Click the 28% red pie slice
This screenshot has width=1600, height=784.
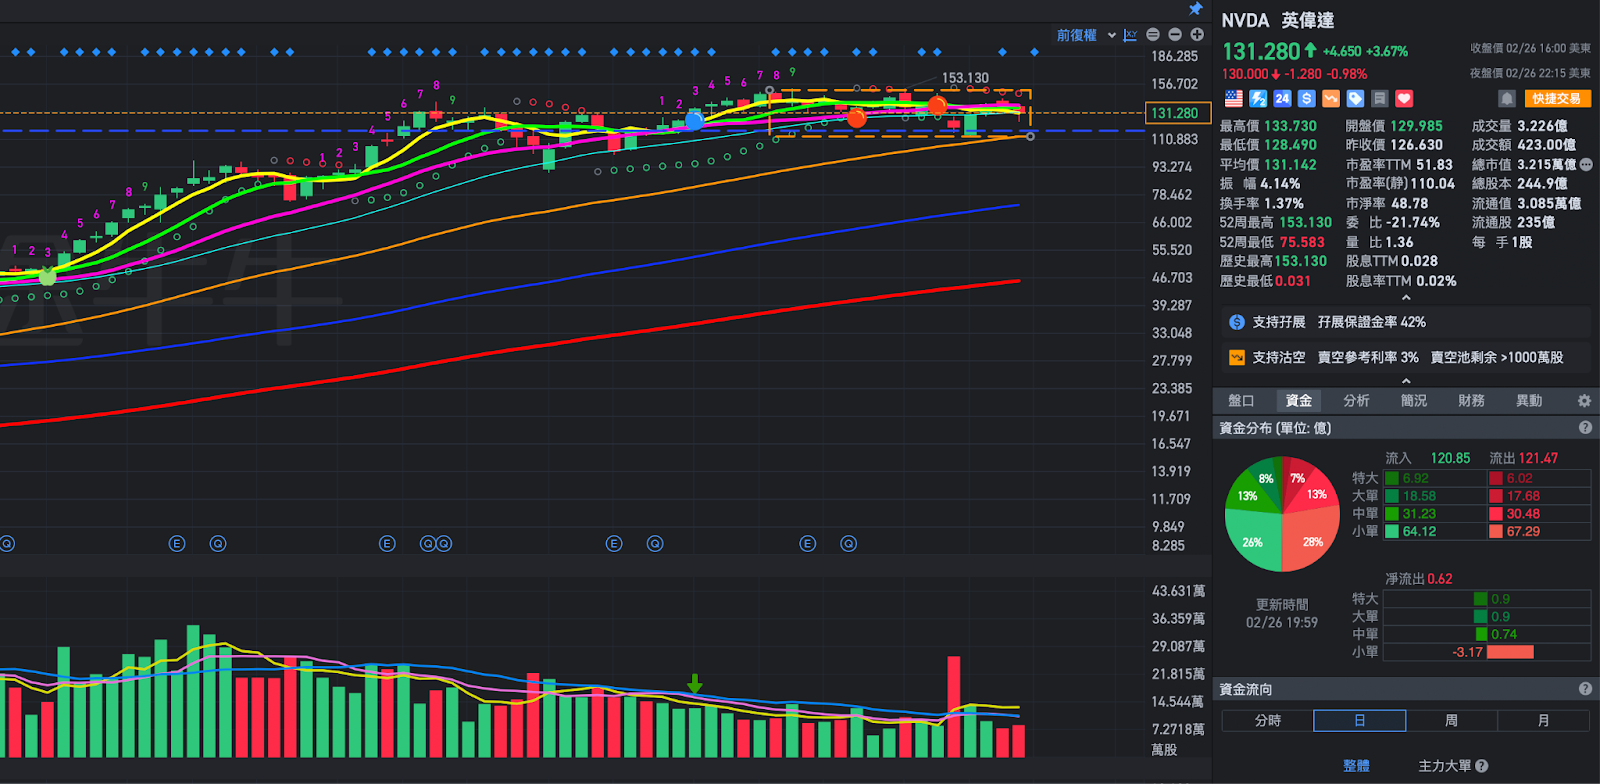pyautogui.click(x=1313, y=540)
